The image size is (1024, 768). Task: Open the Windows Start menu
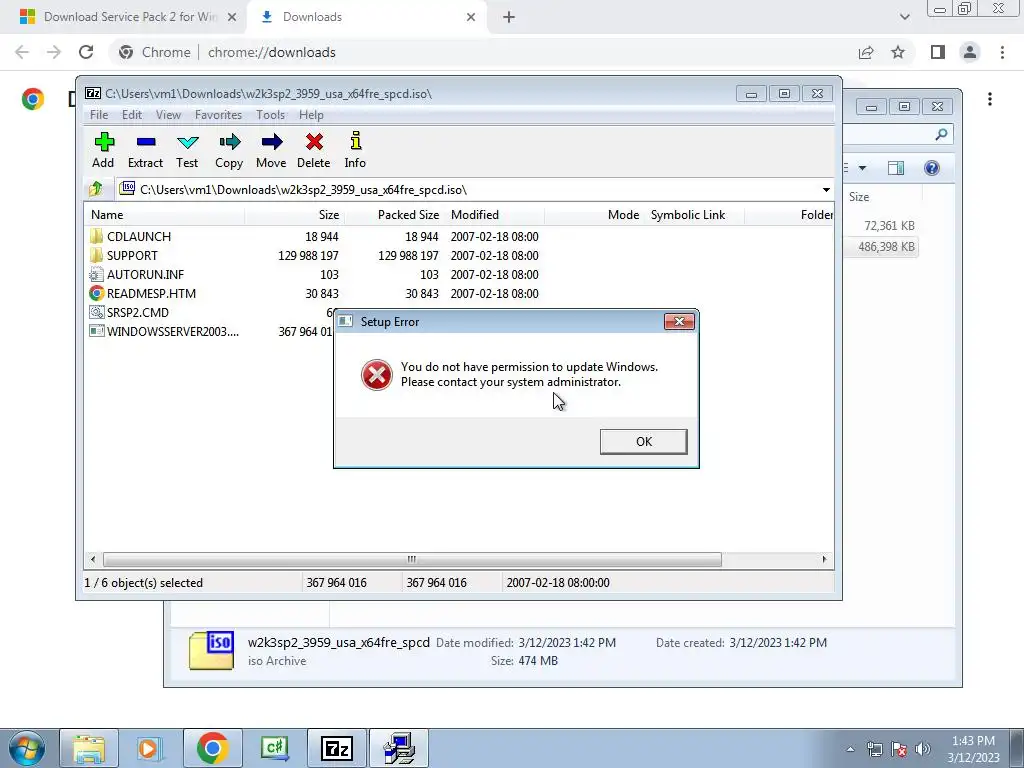(26, 748)
